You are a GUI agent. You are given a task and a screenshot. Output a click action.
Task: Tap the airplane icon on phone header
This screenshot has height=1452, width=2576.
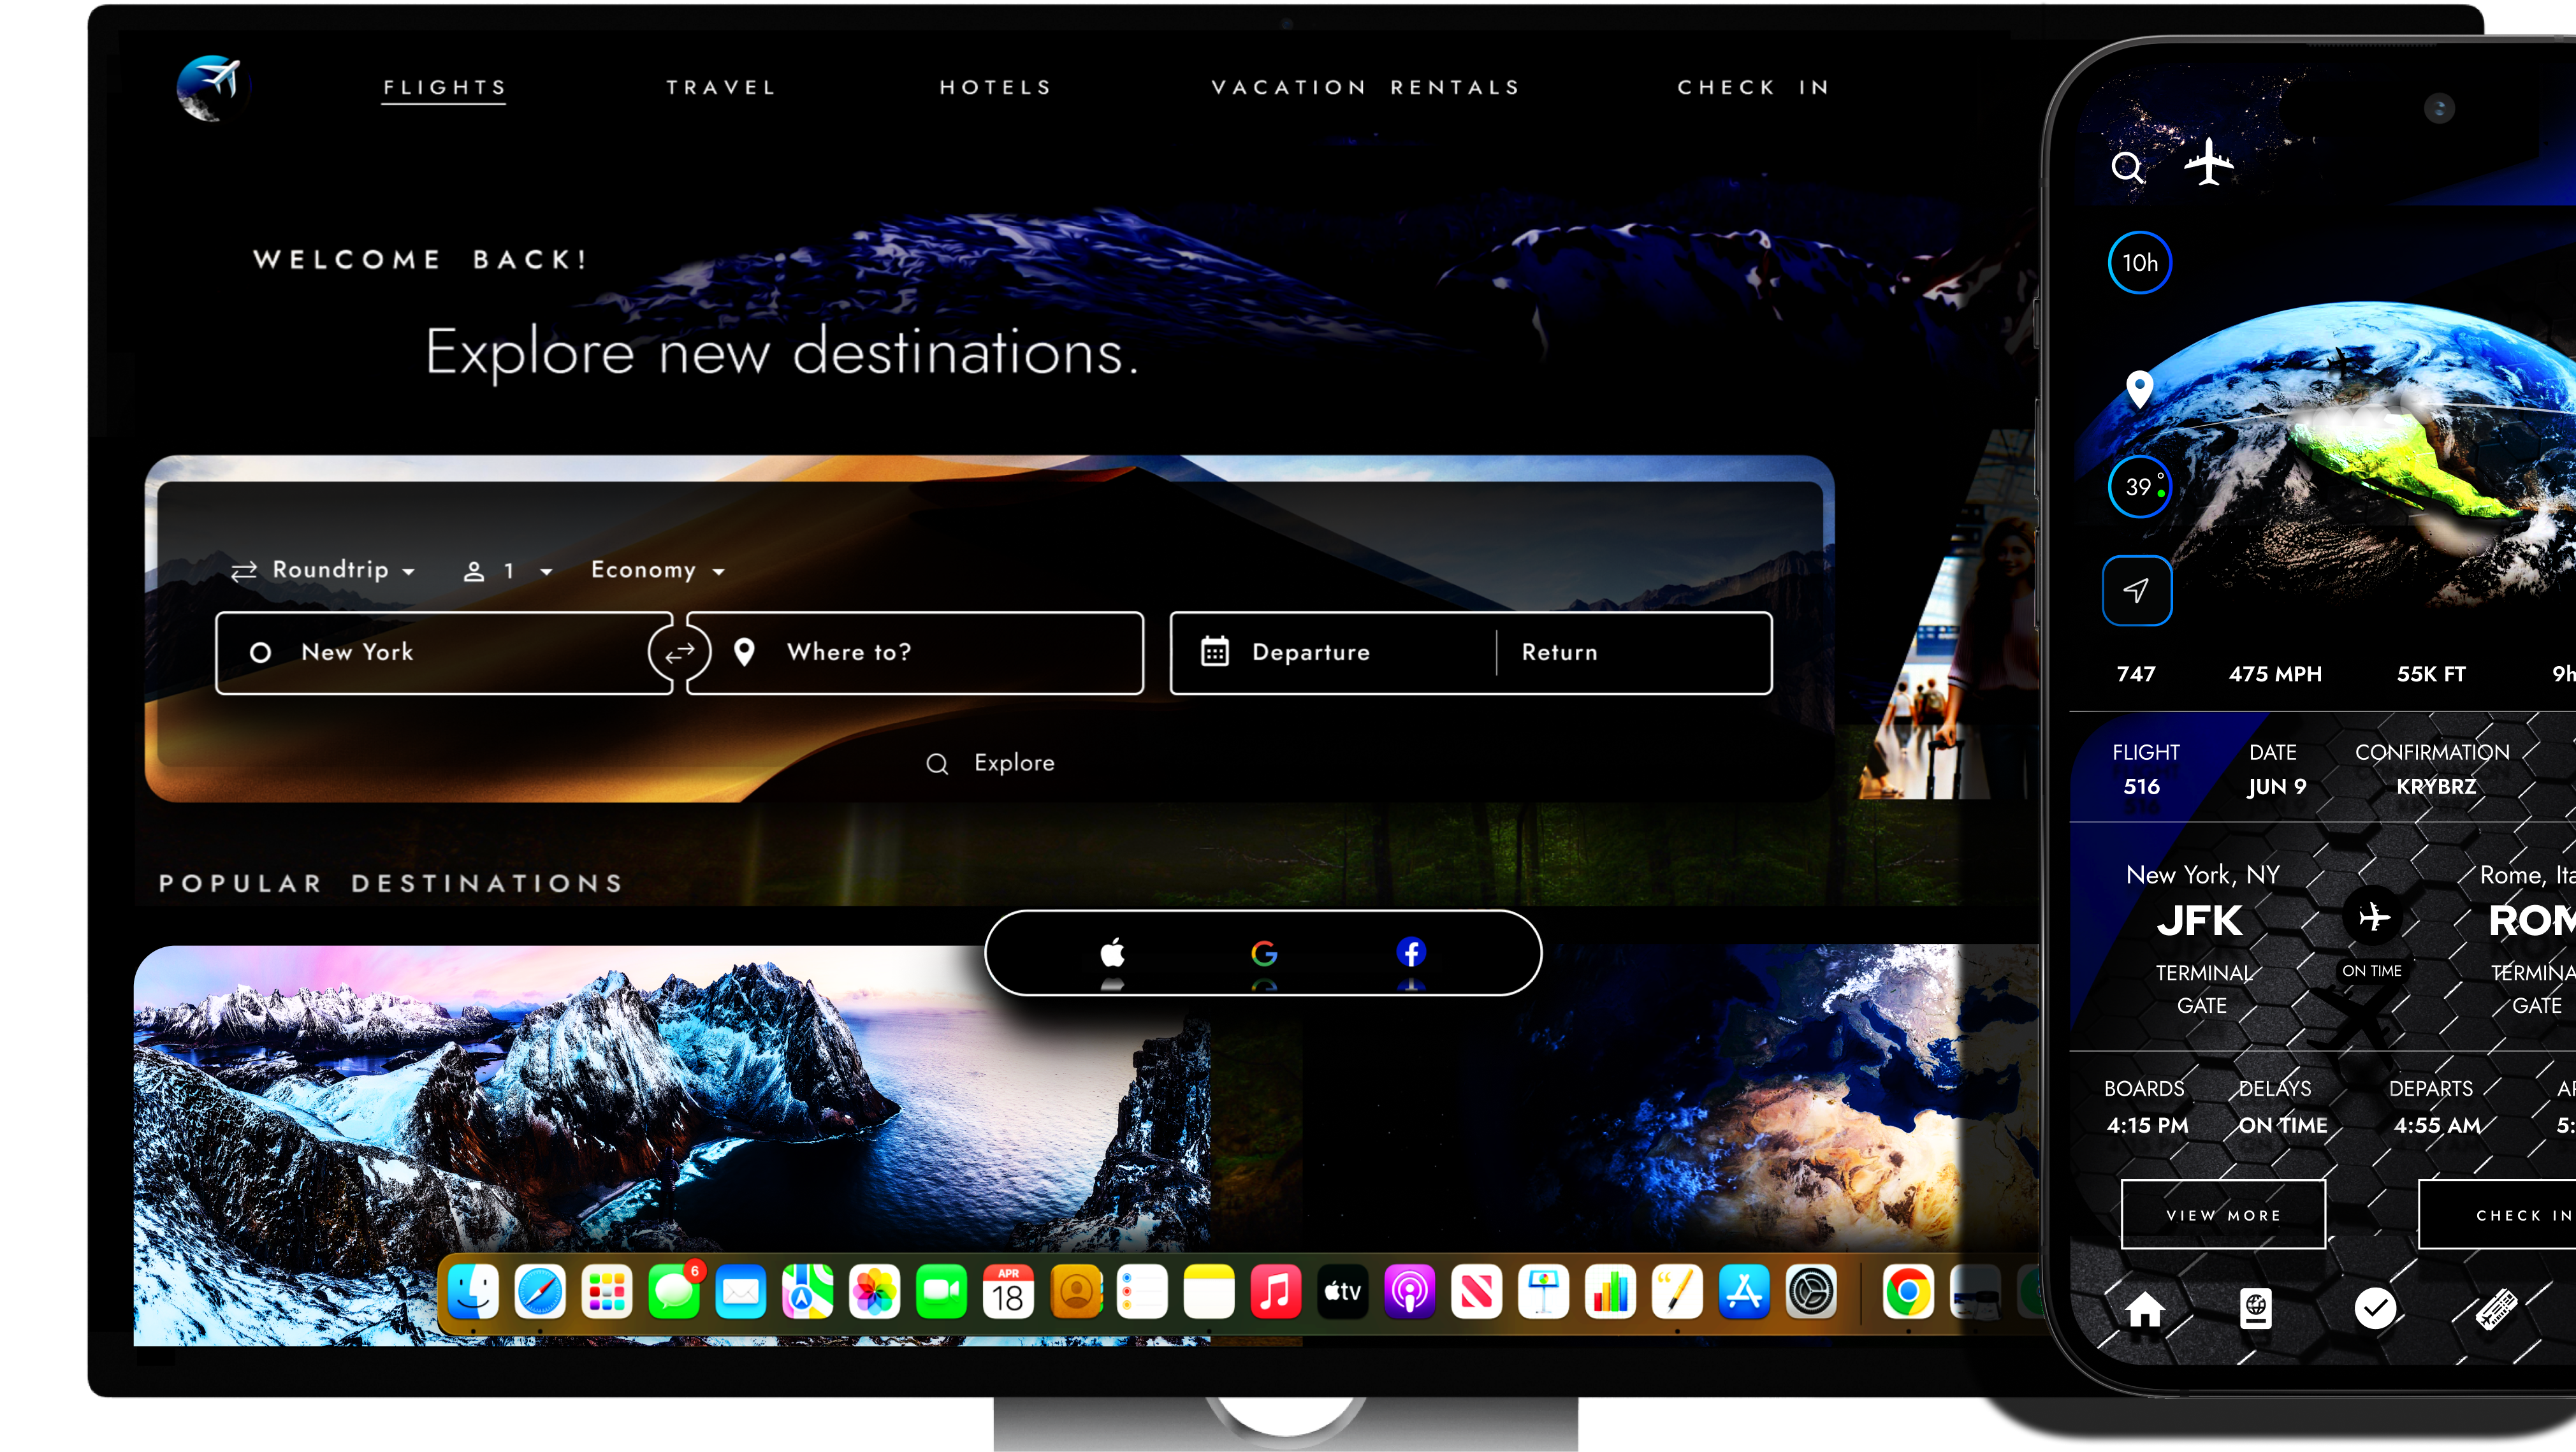click(x=2208, y=162)
